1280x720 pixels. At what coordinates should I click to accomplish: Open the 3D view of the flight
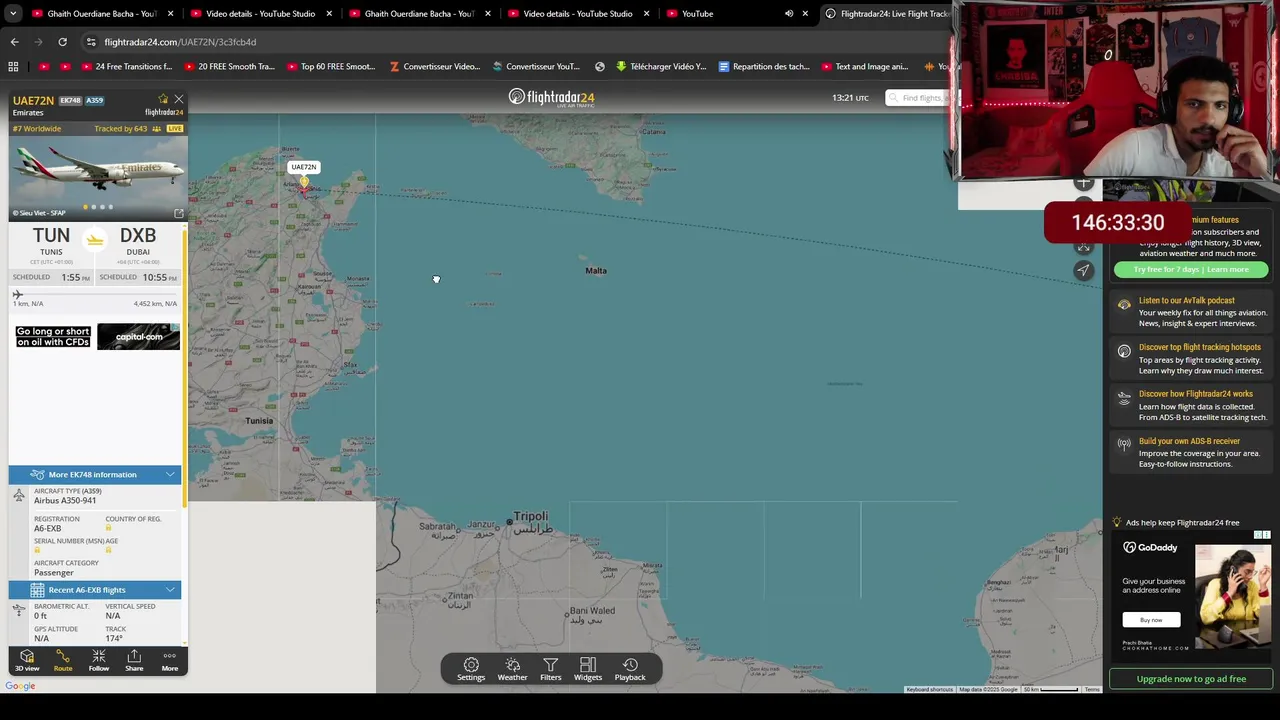point(27,660)
